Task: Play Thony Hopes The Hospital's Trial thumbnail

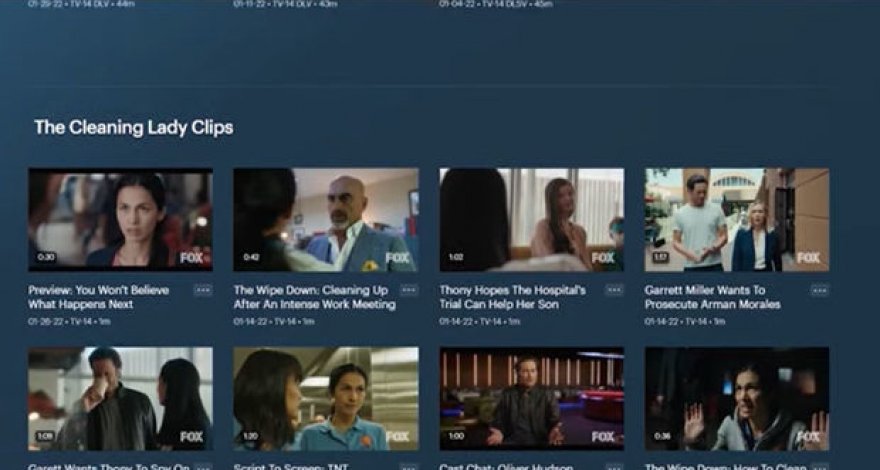Action: coord(531,219)
